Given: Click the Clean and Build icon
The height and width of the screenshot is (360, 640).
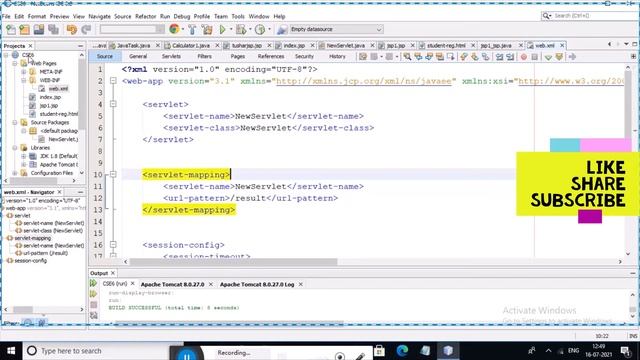Looking at the screenshot, I should click(x=207, y=29).
